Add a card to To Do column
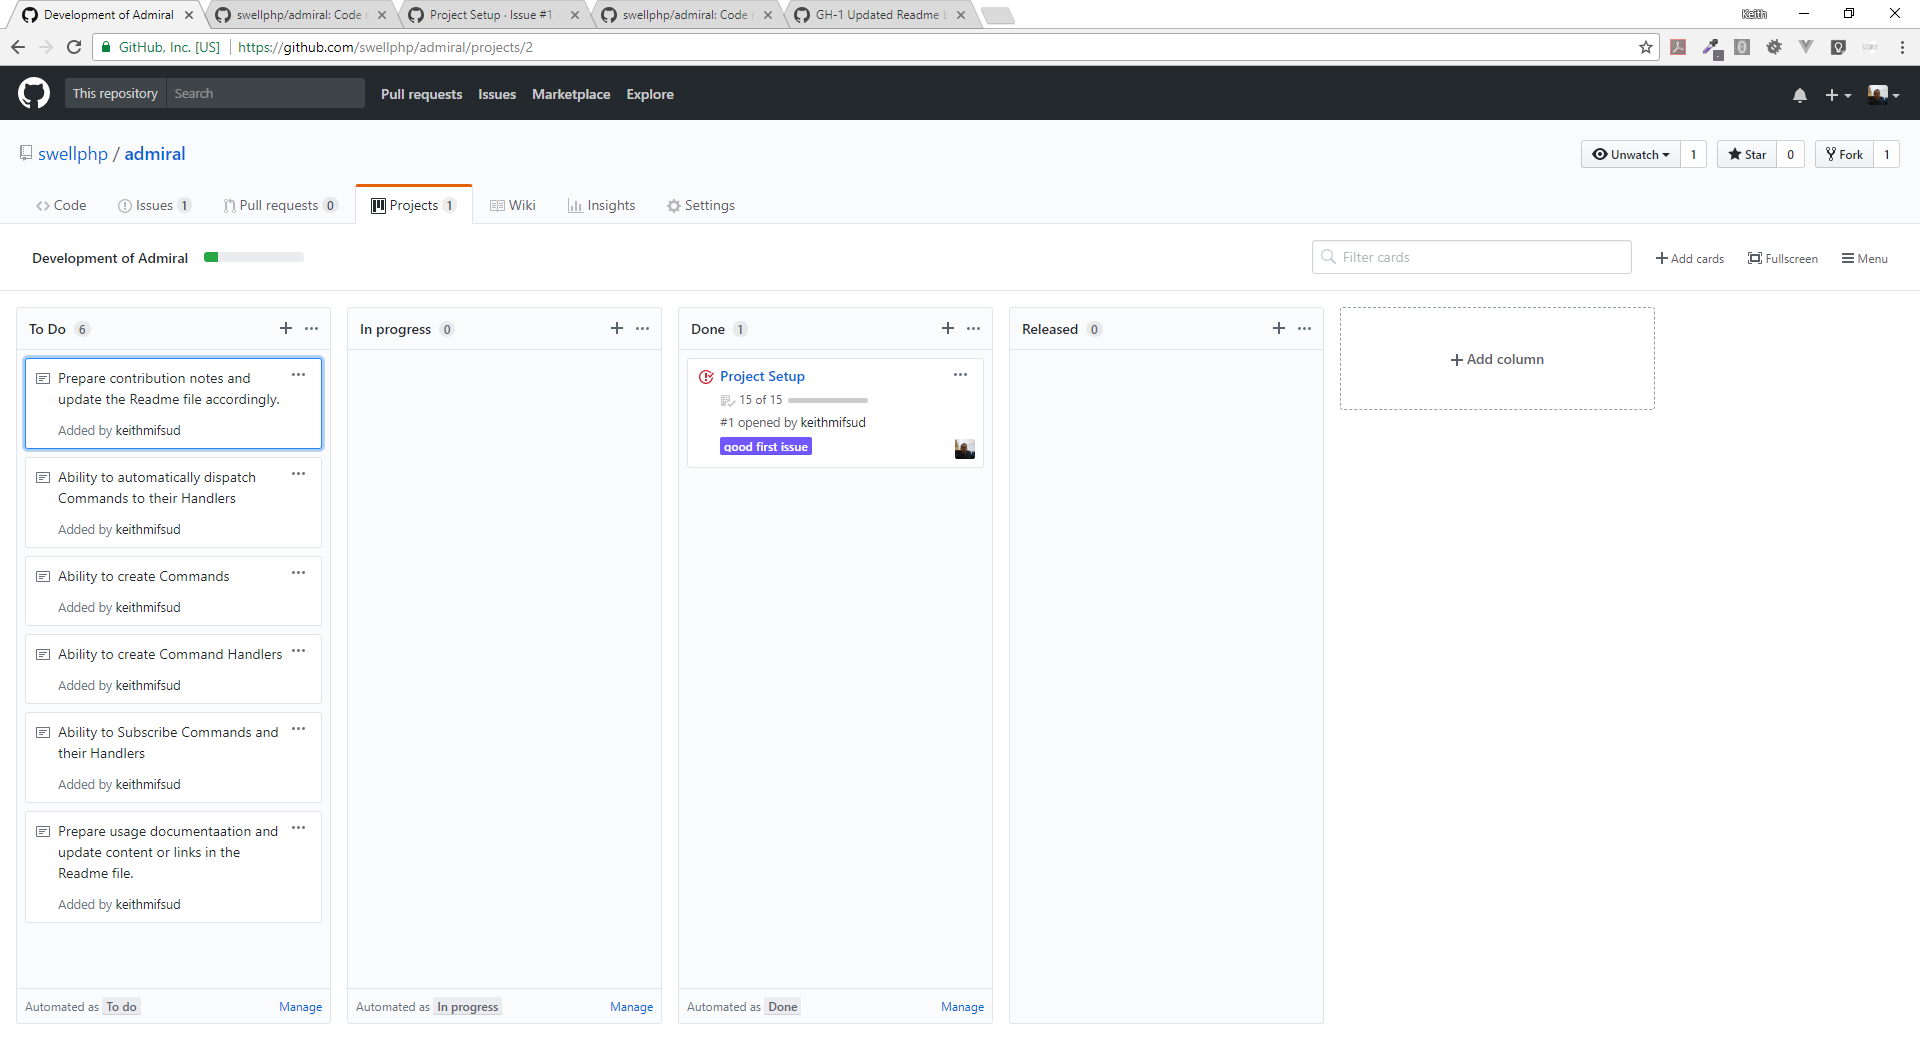 click(x=286, y=328)
